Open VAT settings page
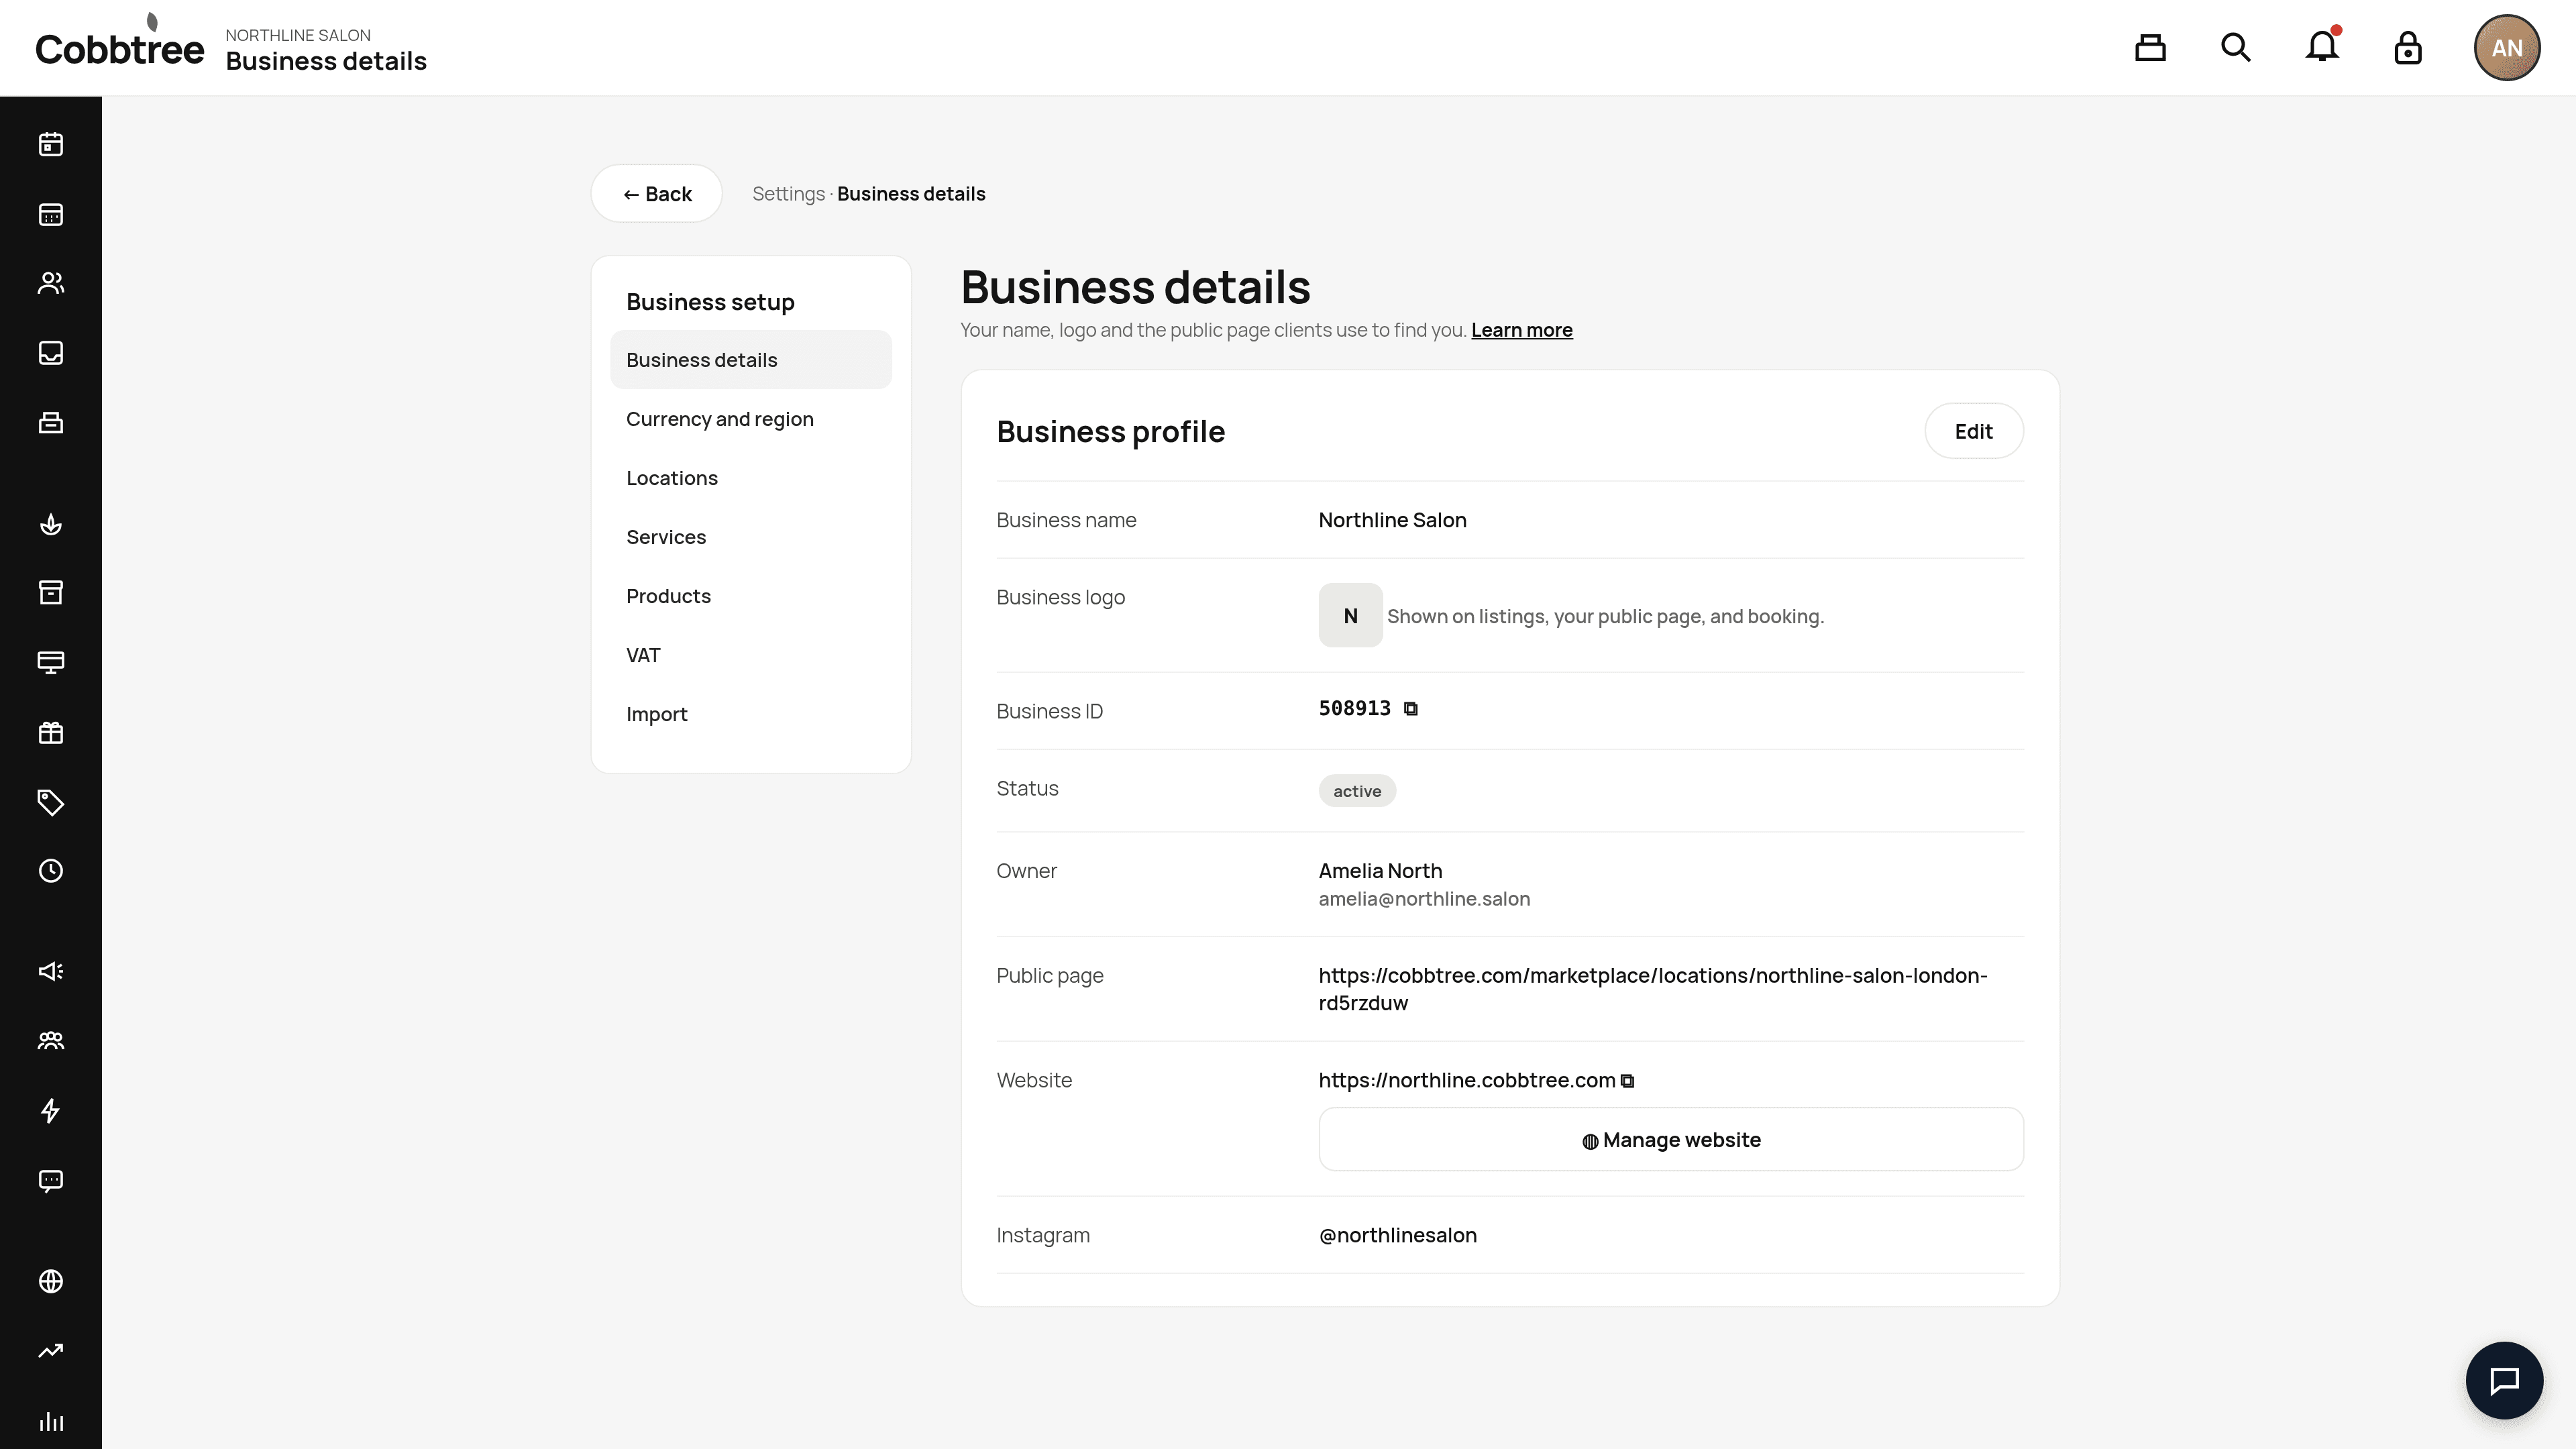The image size is (2576, 1449). pos(751,655)
